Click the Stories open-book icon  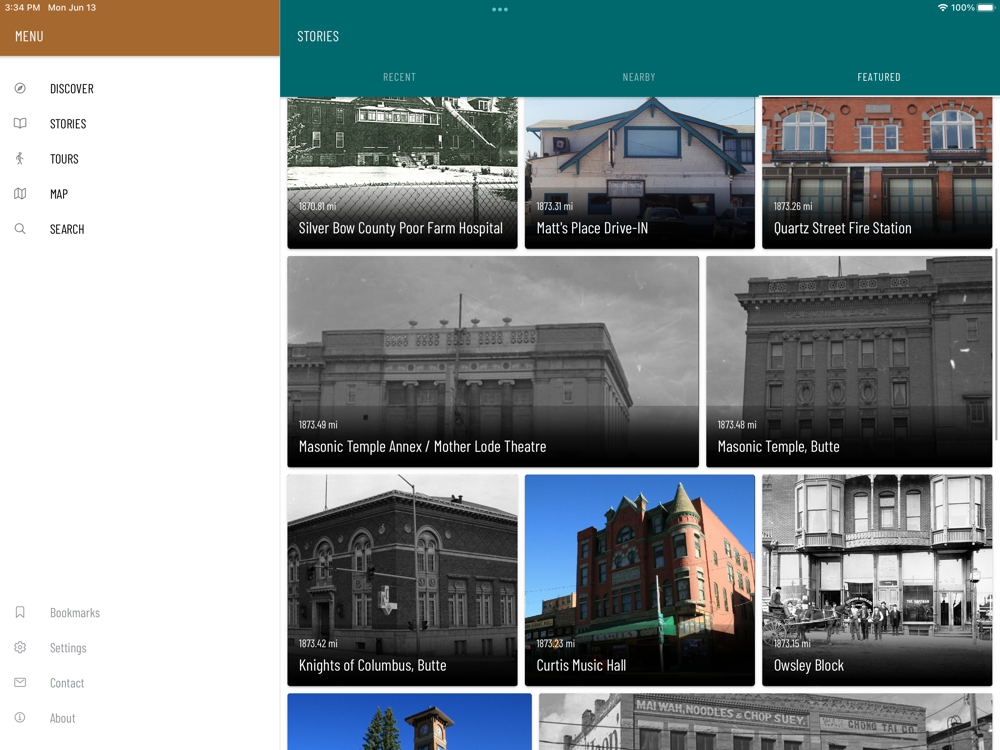click(x=20, y=123)
